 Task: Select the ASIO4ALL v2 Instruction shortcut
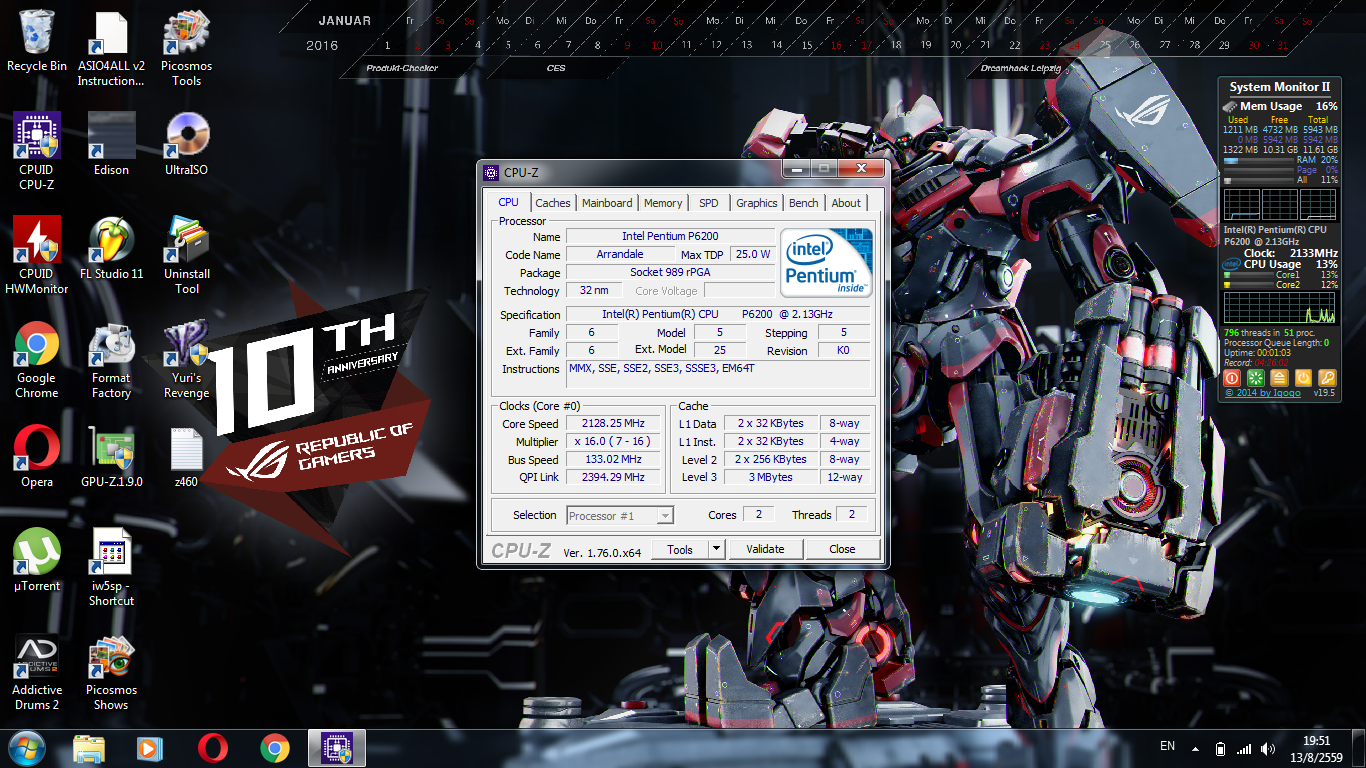coord(111,50)
